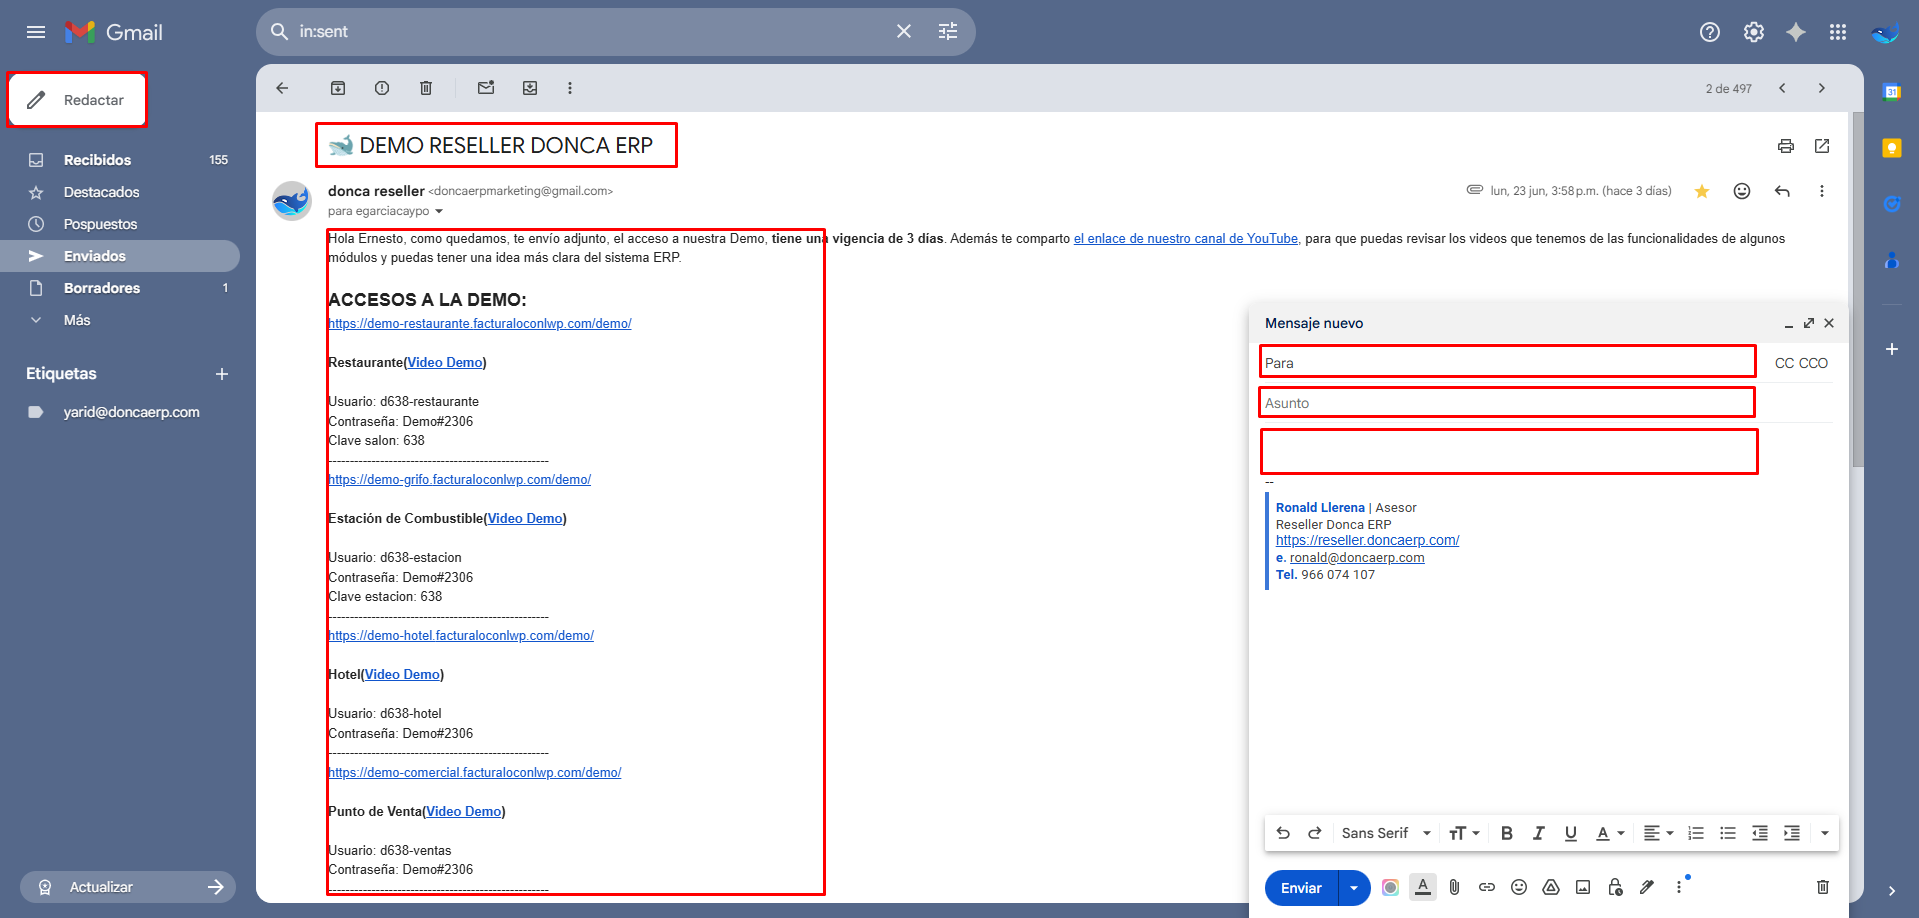Expand recipient details next to egarciacaypo
The height and width of the screenshot is (918, 1919).
coord(439,211)
